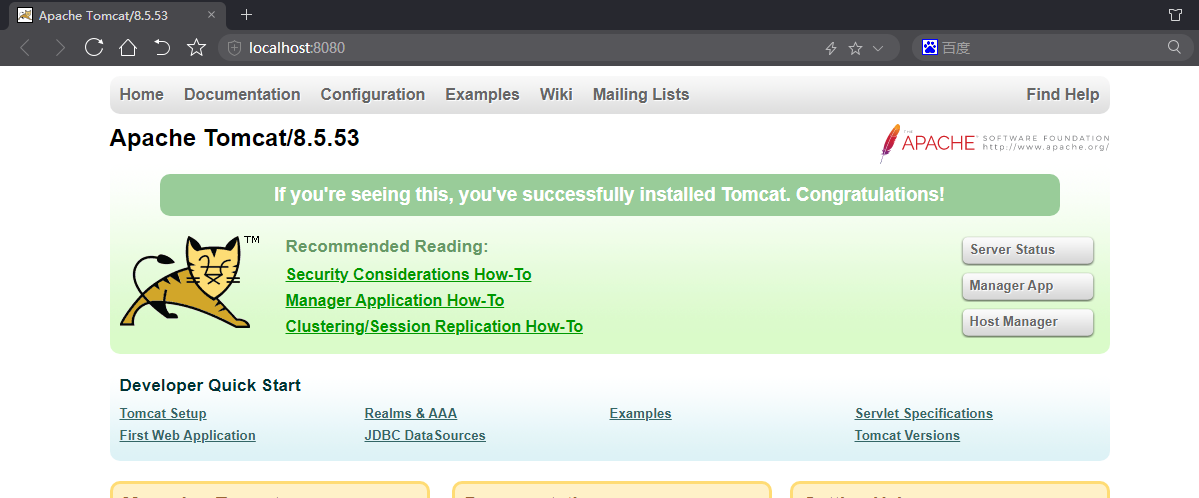Open Manager Application How-To link
This screenshot has height=498, width=1199.
(x=395, y=301)
